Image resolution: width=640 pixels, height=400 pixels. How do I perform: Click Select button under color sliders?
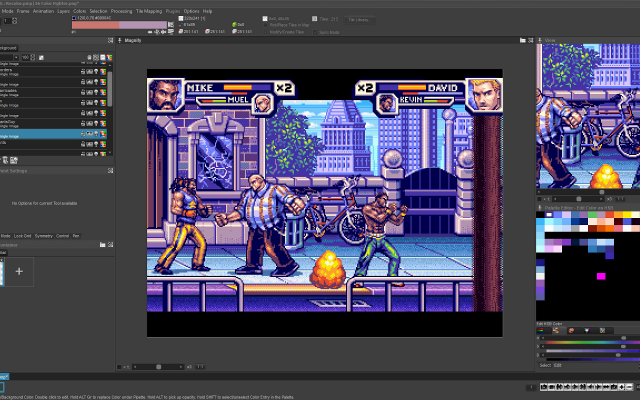545,365
